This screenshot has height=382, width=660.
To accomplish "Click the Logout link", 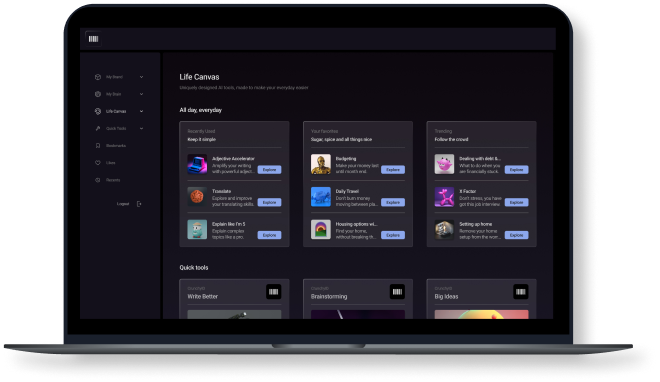I will tap(123, 204).
